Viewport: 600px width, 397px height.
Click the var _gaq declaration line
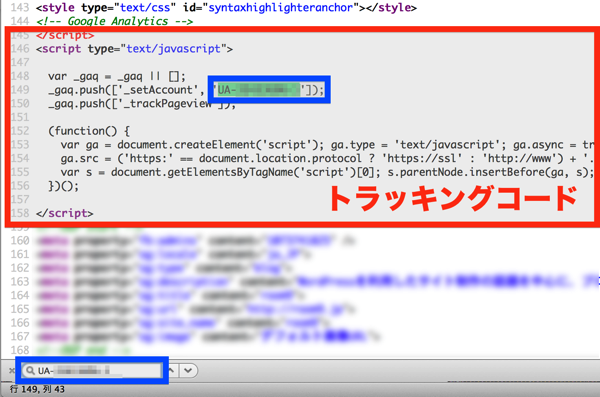(117, 77)
